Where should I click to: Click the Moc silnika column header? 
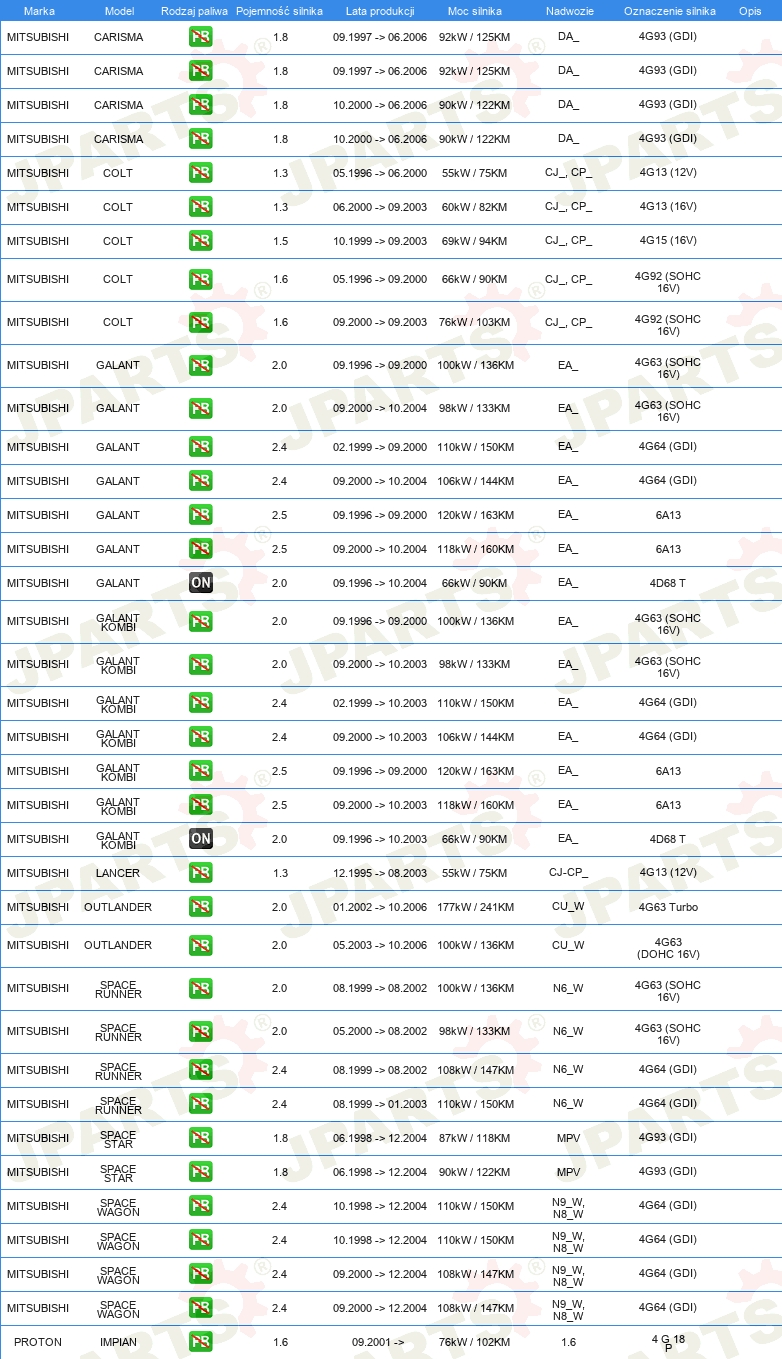pyautogui.click(x=475, y=11)
